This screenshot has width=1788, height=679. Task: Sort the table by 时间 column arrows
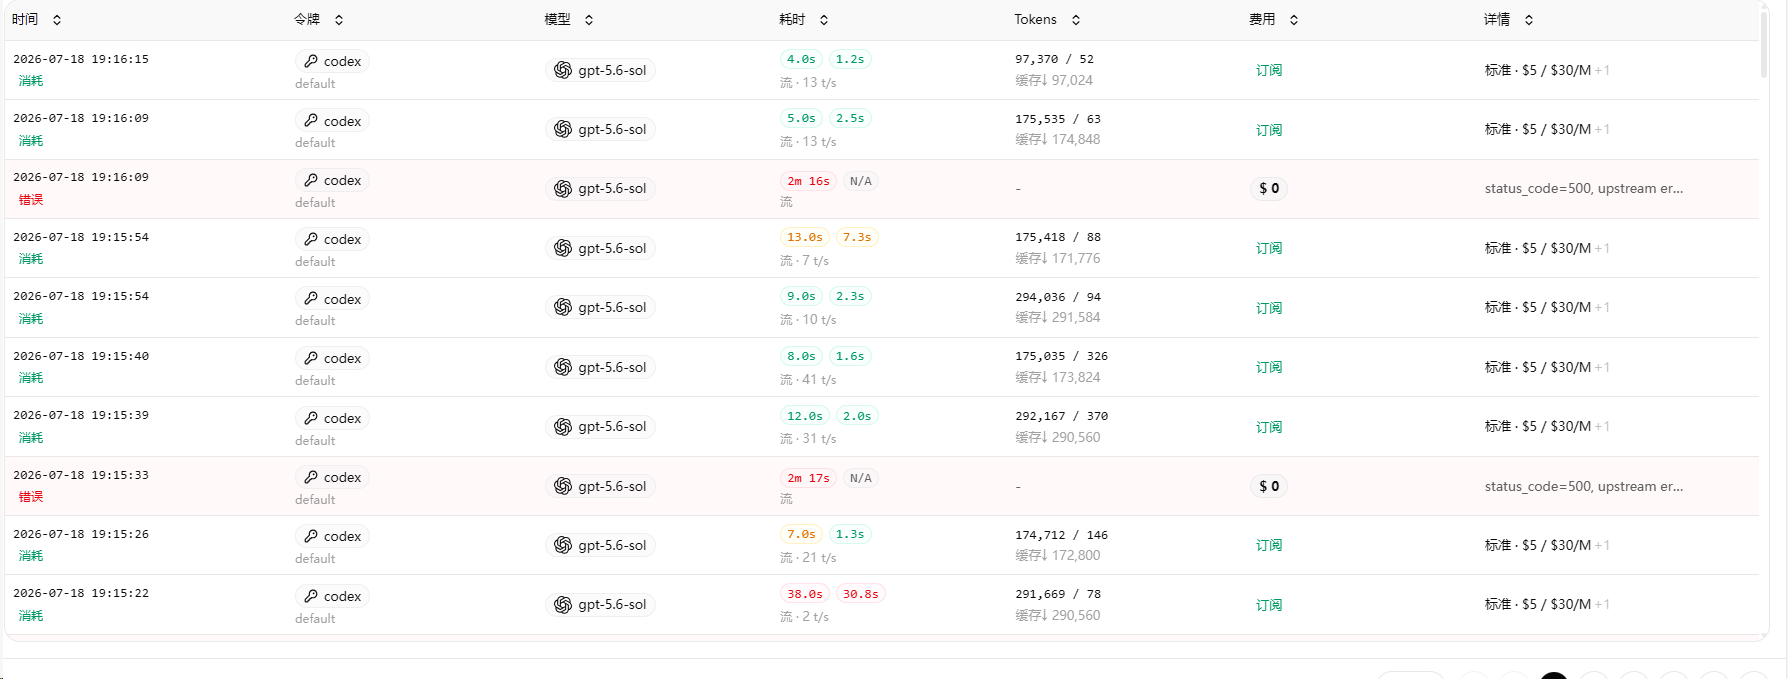point(57,20)
